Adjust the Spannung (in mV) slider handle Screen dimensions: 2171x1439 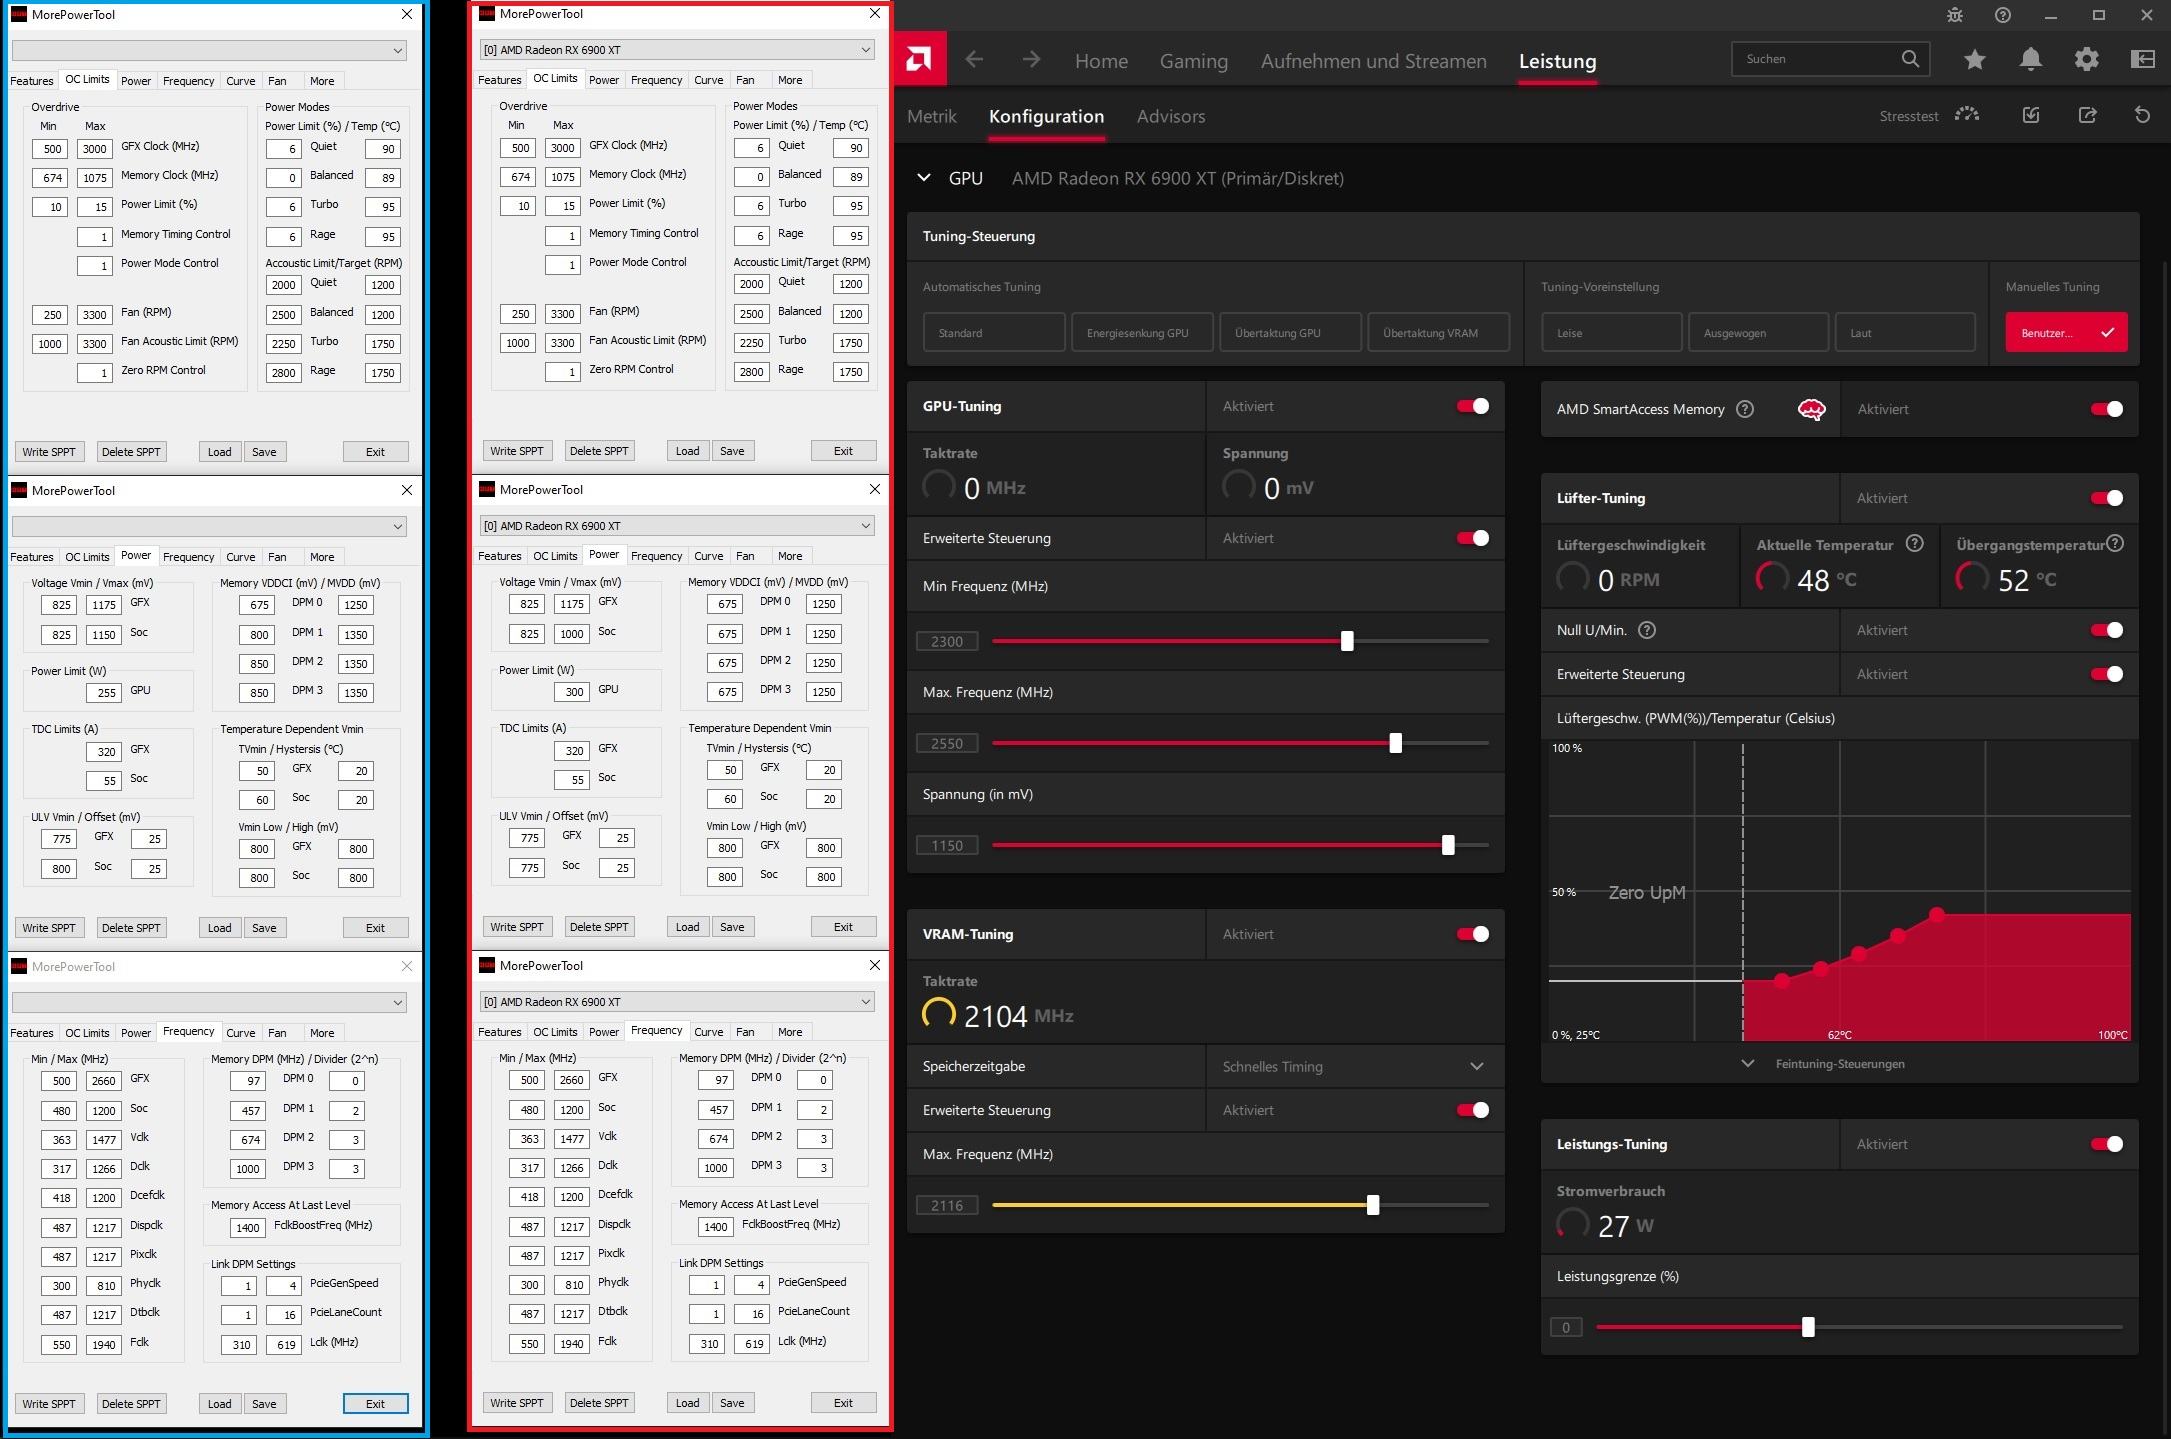point(1448,845)
